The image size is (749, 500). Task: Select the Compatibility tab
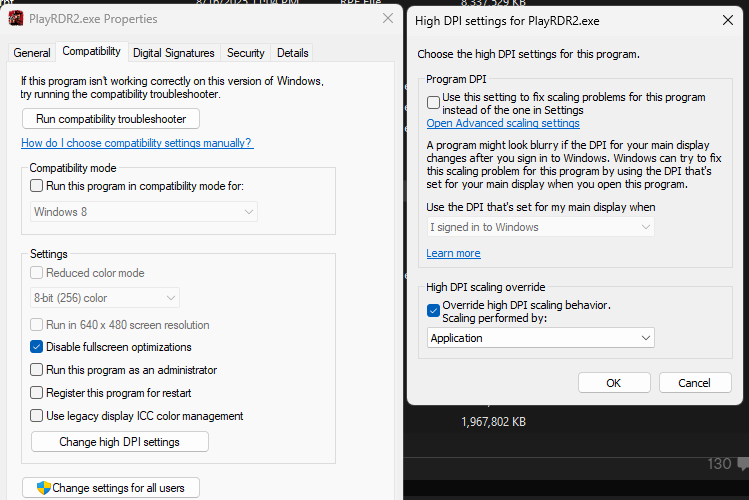[91, 51]
